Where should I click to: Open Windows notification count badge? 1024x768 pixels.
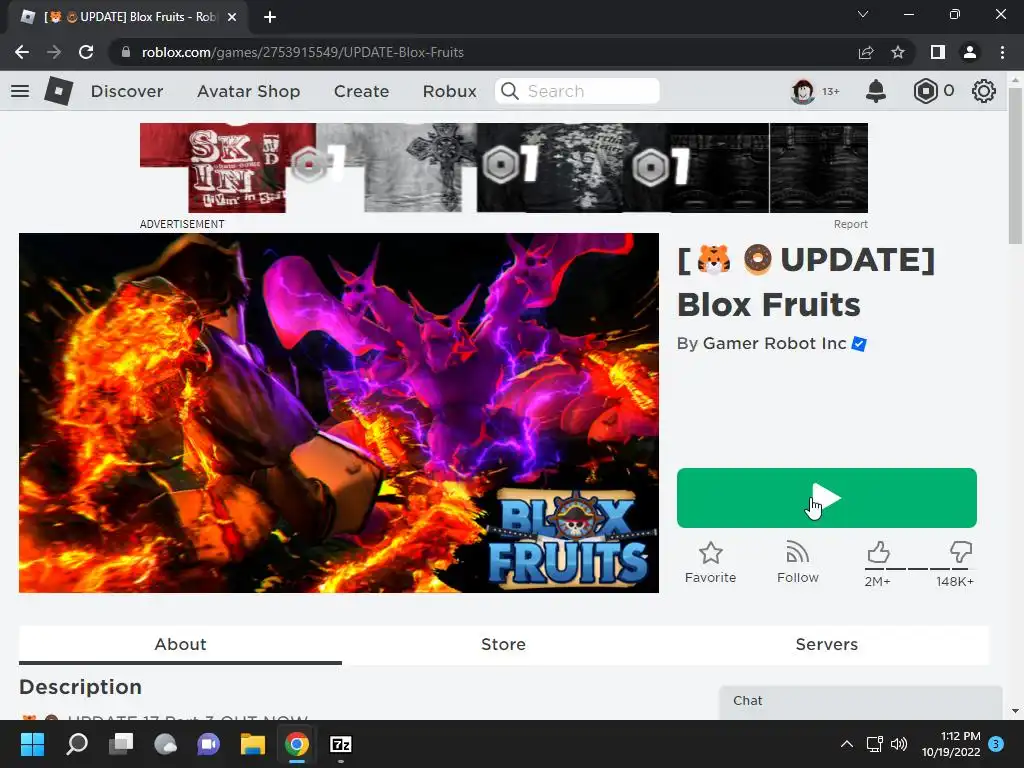[996, 744]
